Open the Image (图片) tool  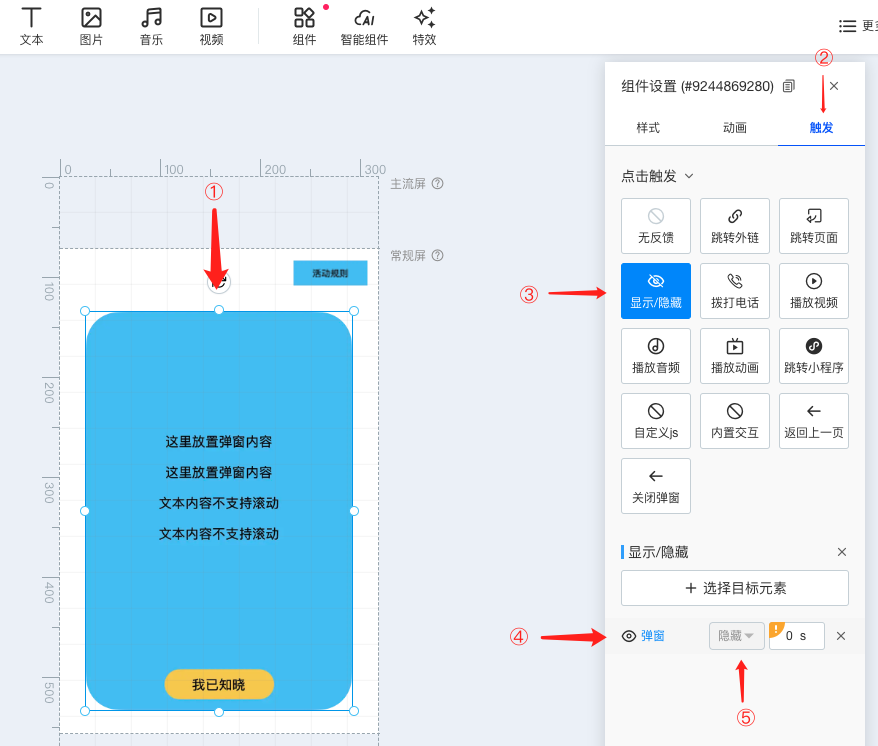click(x=91, y=26)
